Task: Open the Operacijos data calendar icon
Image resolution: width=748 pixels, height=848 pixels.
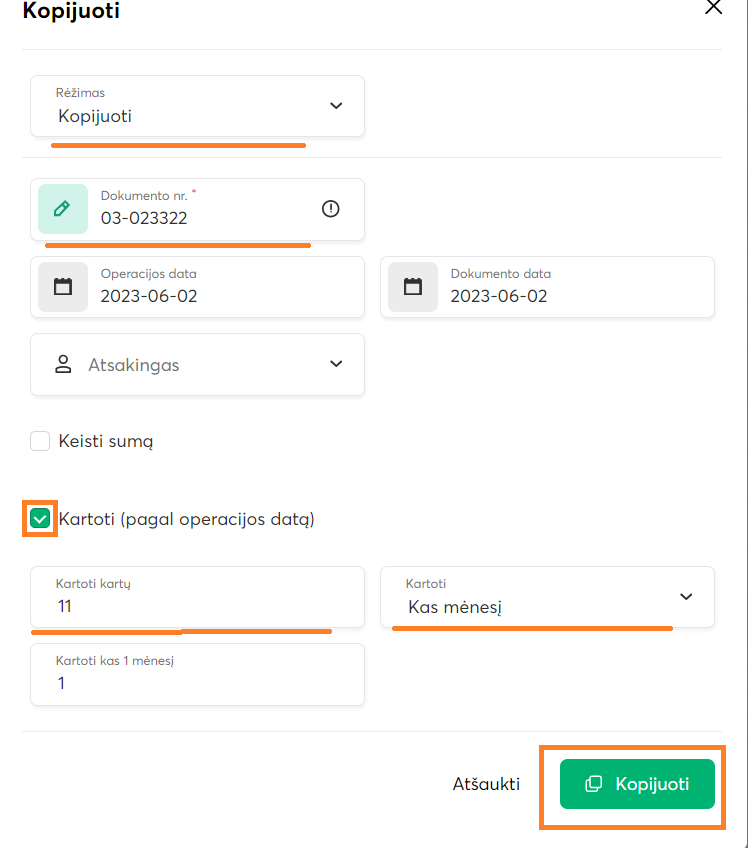Action: 62,287
